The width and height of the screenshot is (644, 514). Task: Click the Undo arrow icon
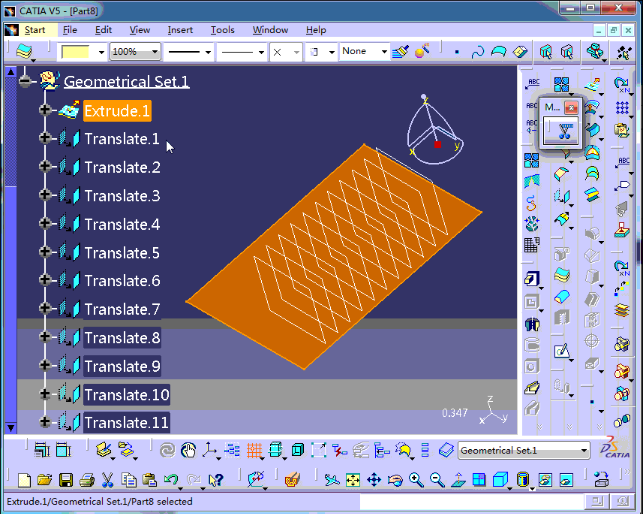(x=171, y=481)
